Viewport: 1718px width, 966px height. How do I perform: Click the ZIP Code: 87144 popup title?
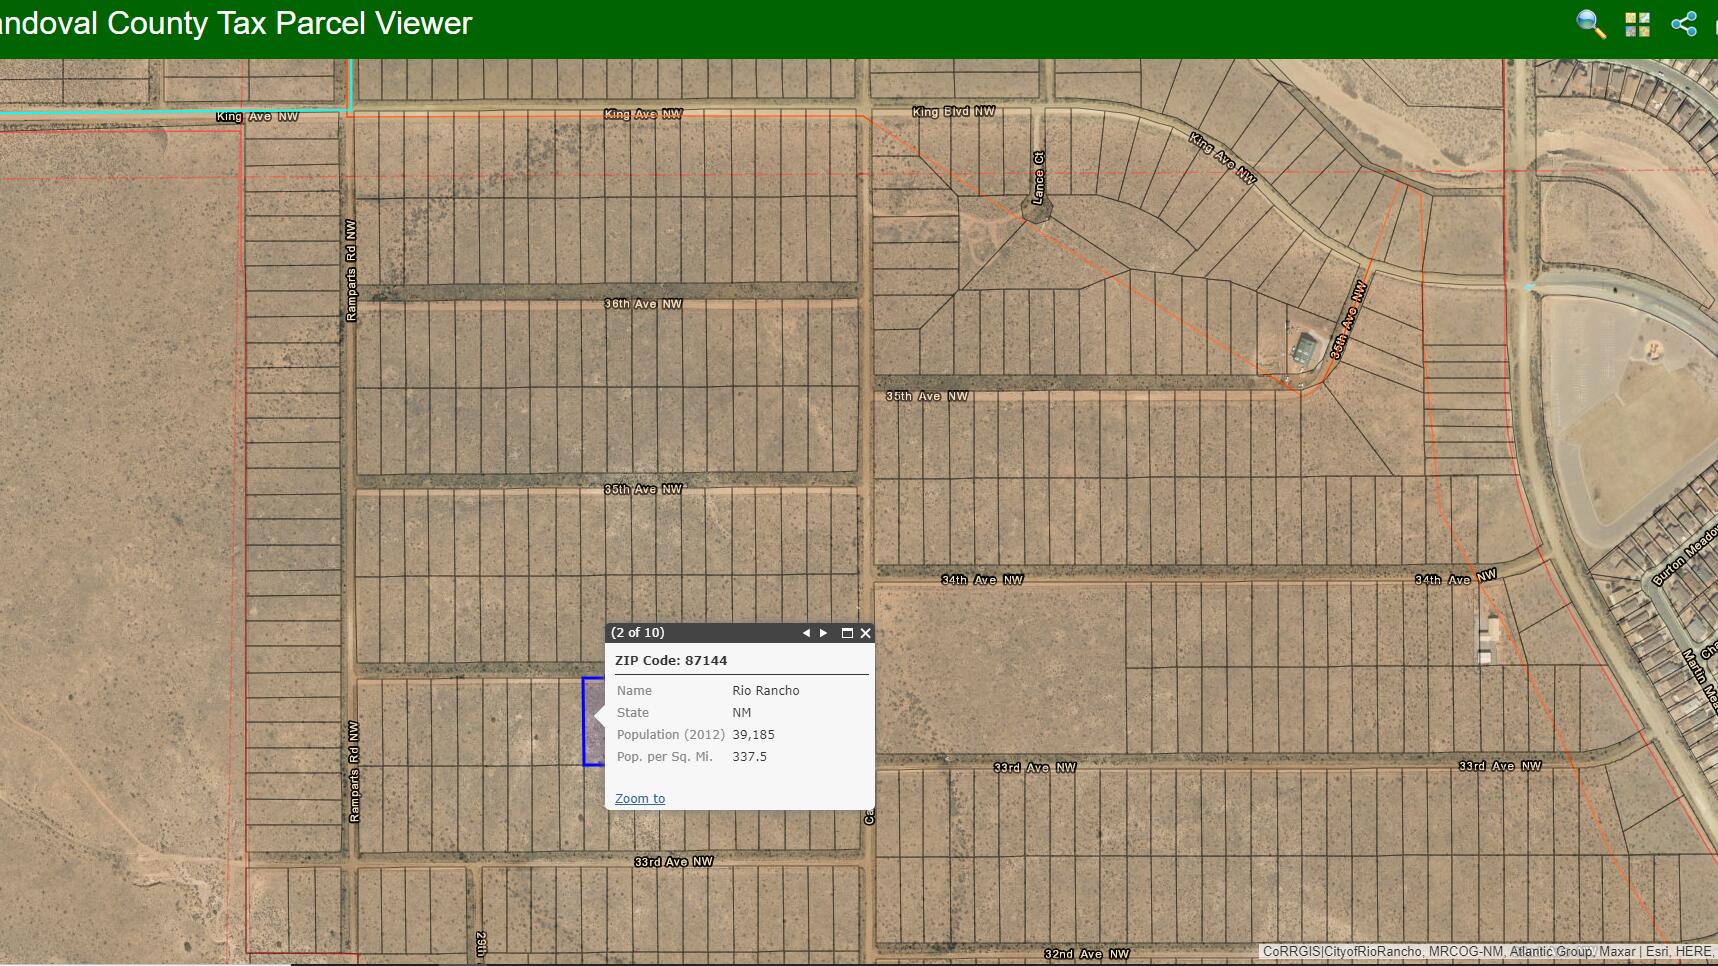click(x=671, y=660)
